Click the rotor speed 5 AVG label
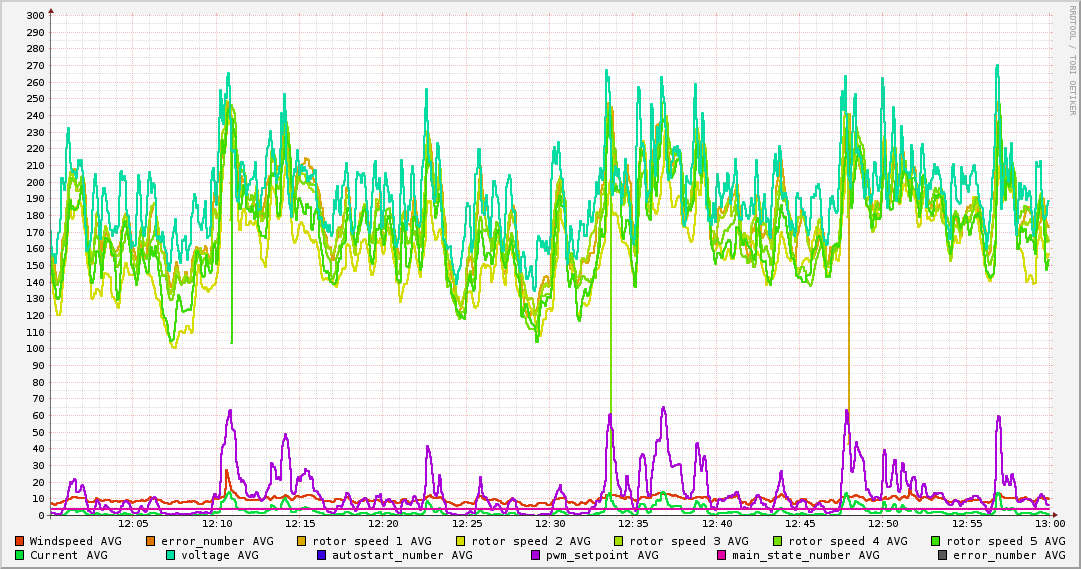Viewport: 1081px width, 569px height. pyautogui.click(x=1005, y=541)
